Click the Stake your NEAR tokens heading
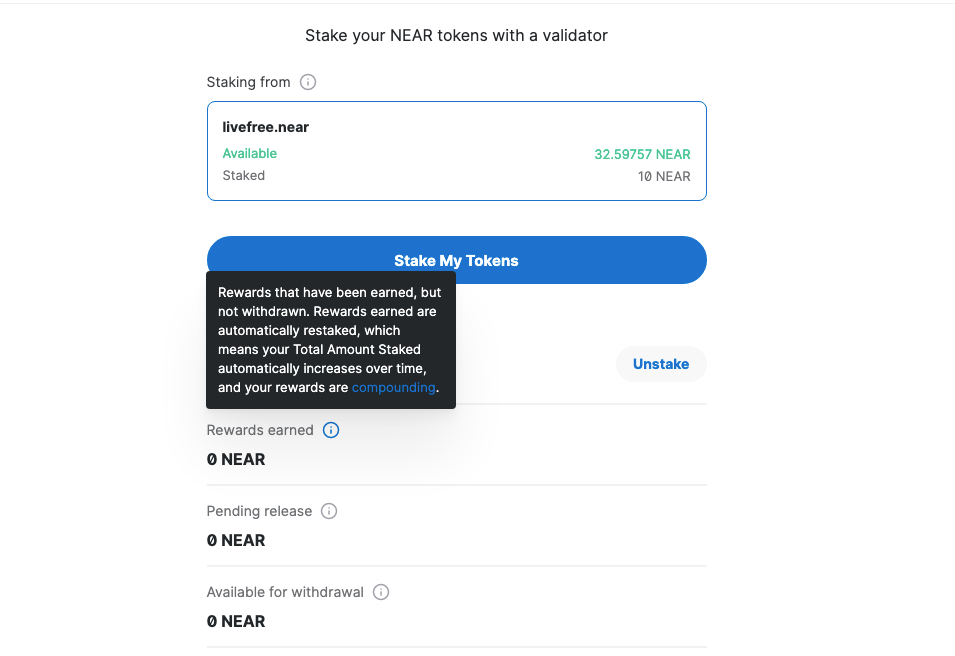The width and height of the screenshot is (955, 656). [456, 36]
